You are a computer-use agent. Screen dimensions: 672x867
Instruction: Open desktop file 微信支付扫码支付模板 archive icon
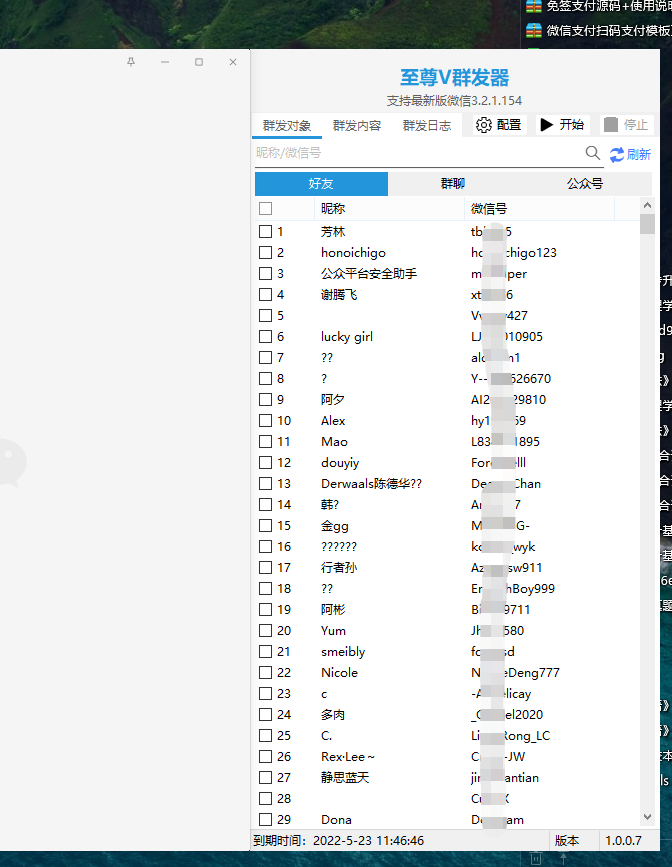(x=534, y=30)
